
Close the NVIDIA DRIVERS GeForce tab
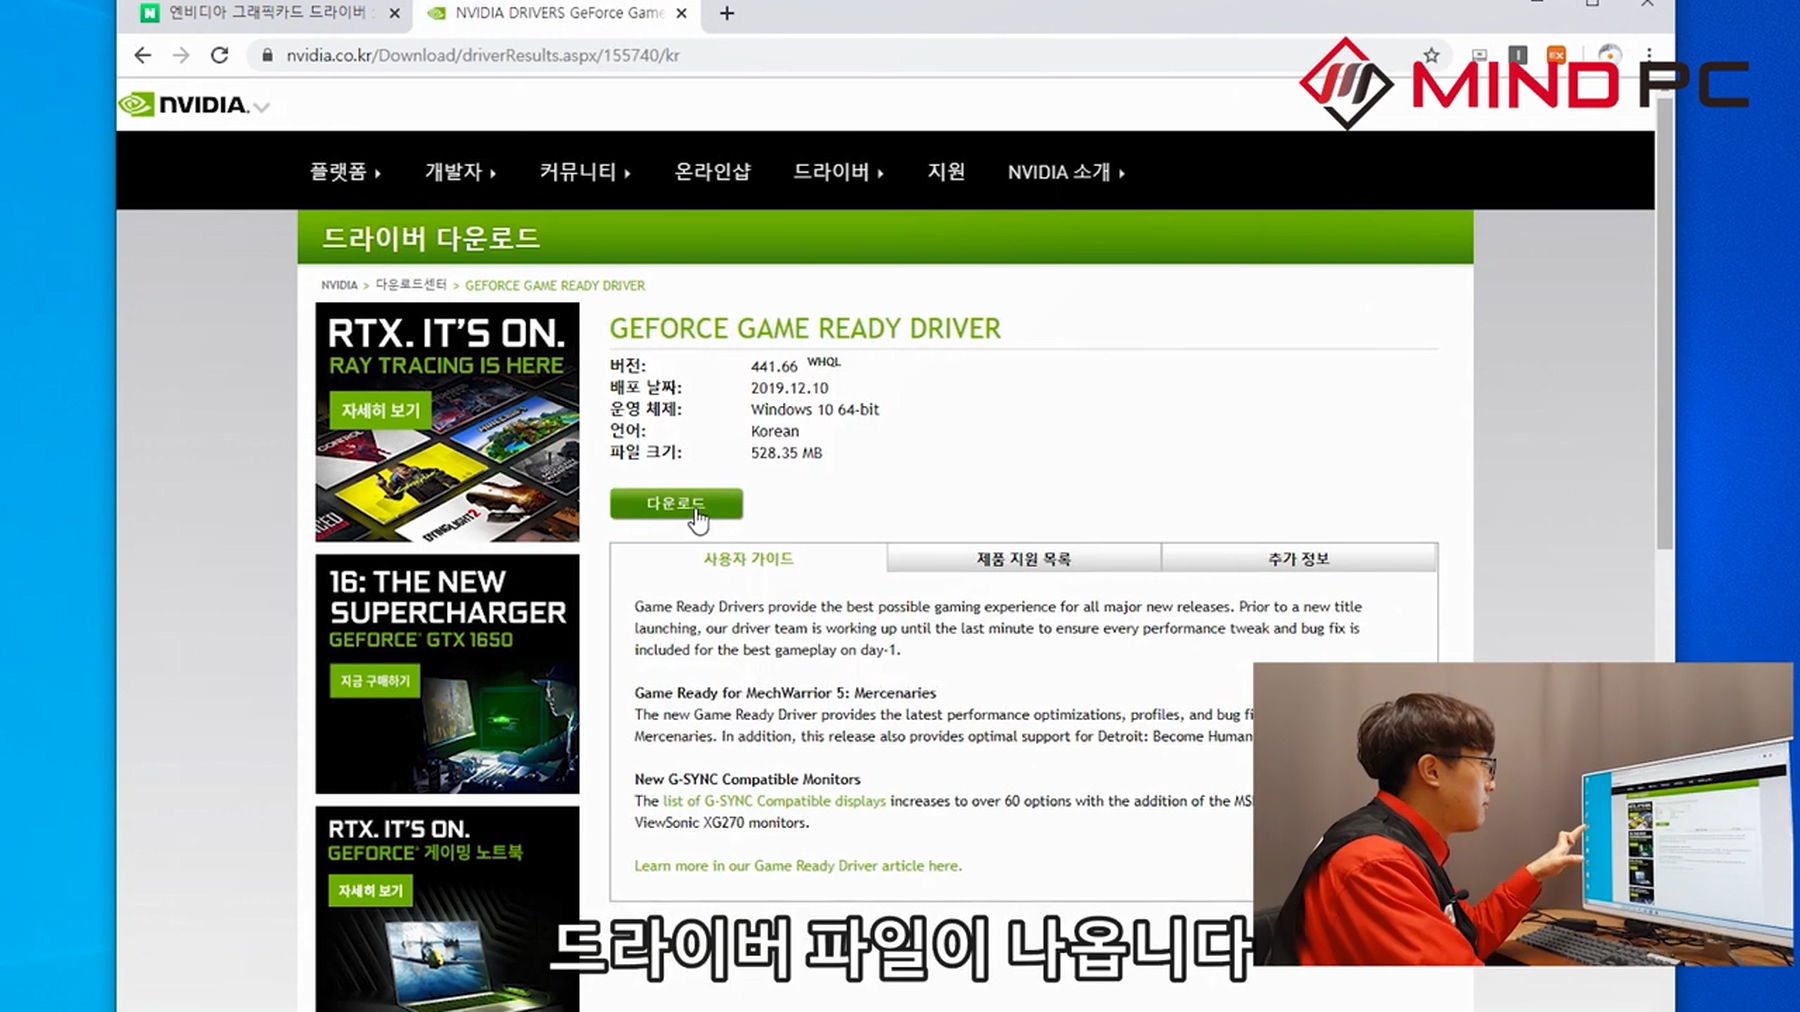(682, 13)
